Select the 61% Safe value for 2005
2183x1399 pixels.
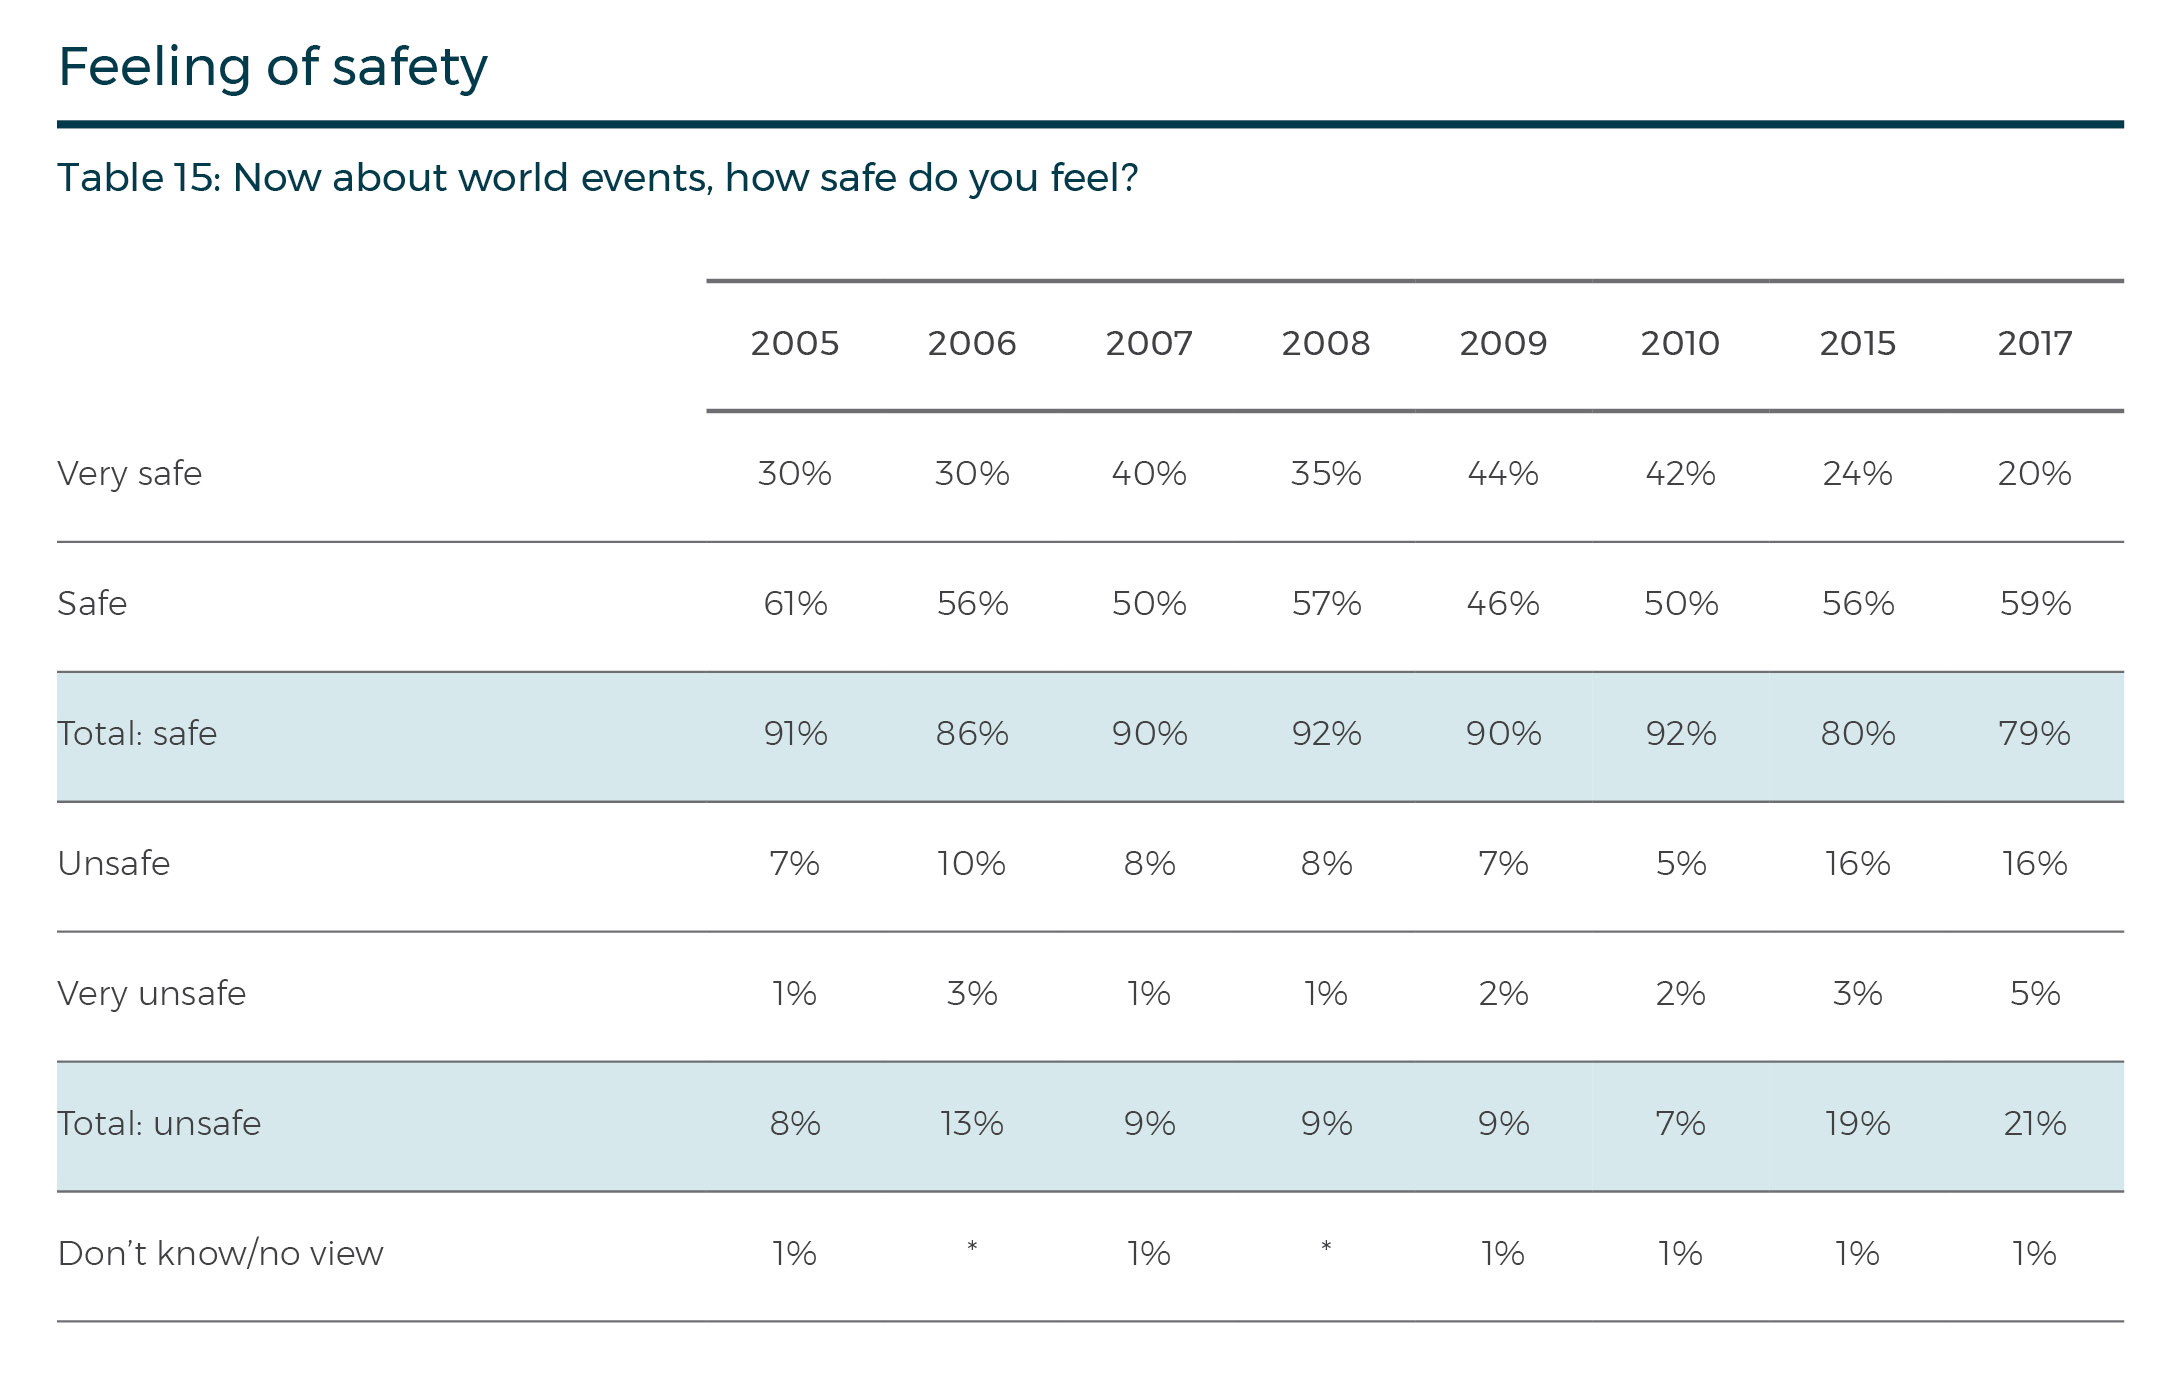pos(795,604)
